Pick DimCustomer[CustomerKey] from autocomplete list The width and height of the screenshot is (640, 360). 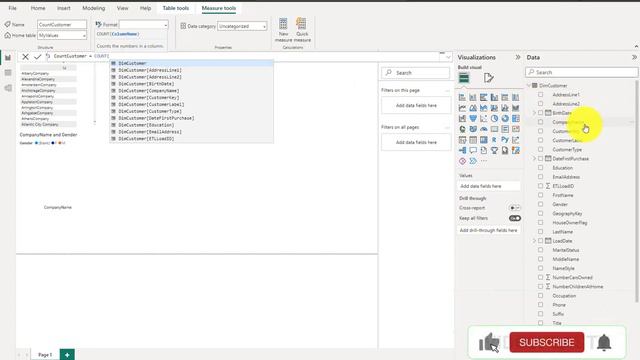pyautogui.click(x=192, y=98)
